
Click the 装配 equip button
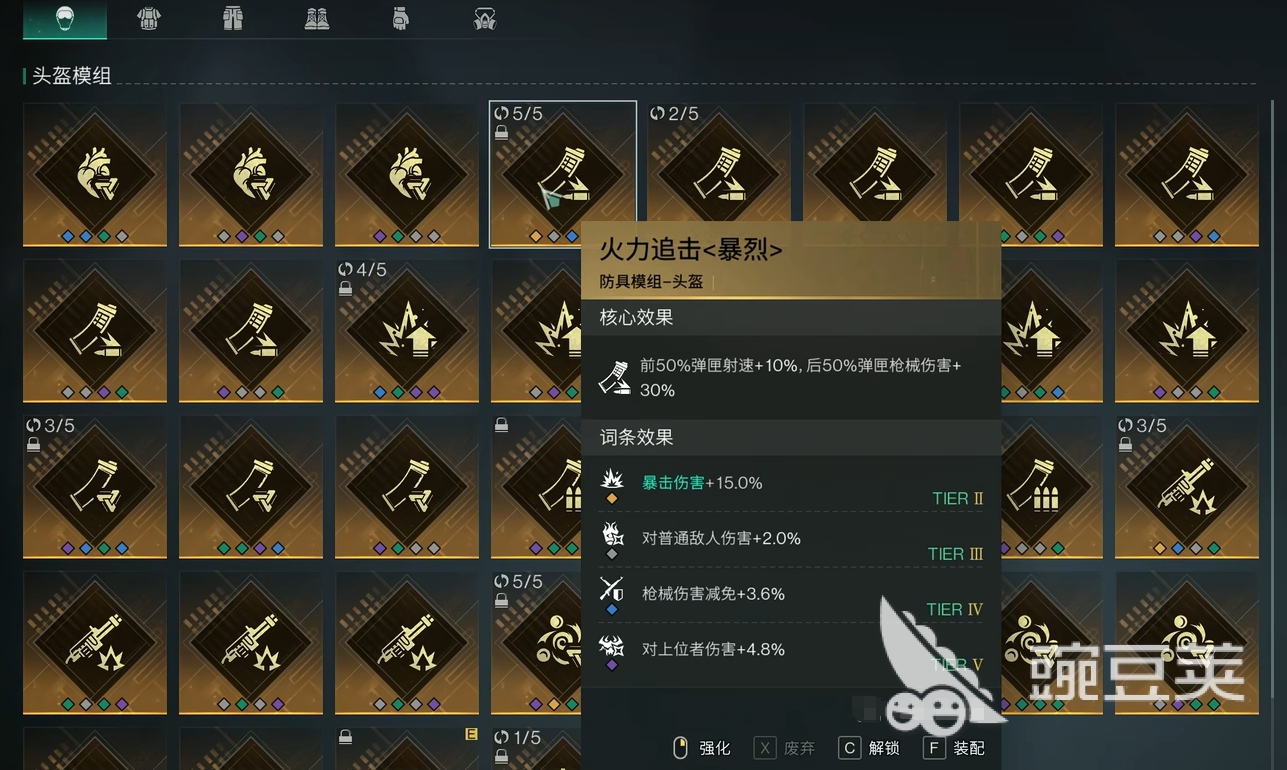pos(955,748)
